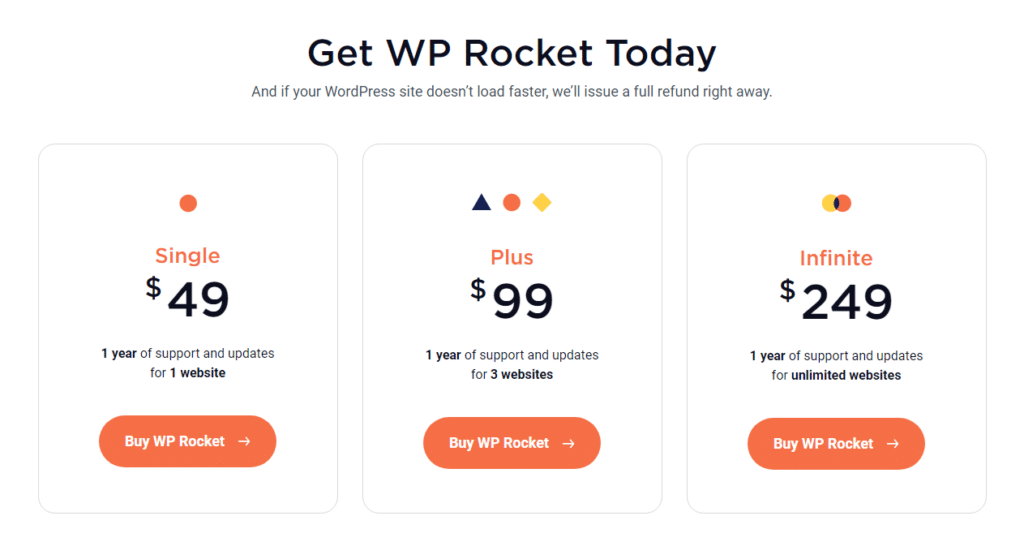1024x559 pixels.
Task: Buy WP Rocket Infinite plan
Action: tap(824, 444)
